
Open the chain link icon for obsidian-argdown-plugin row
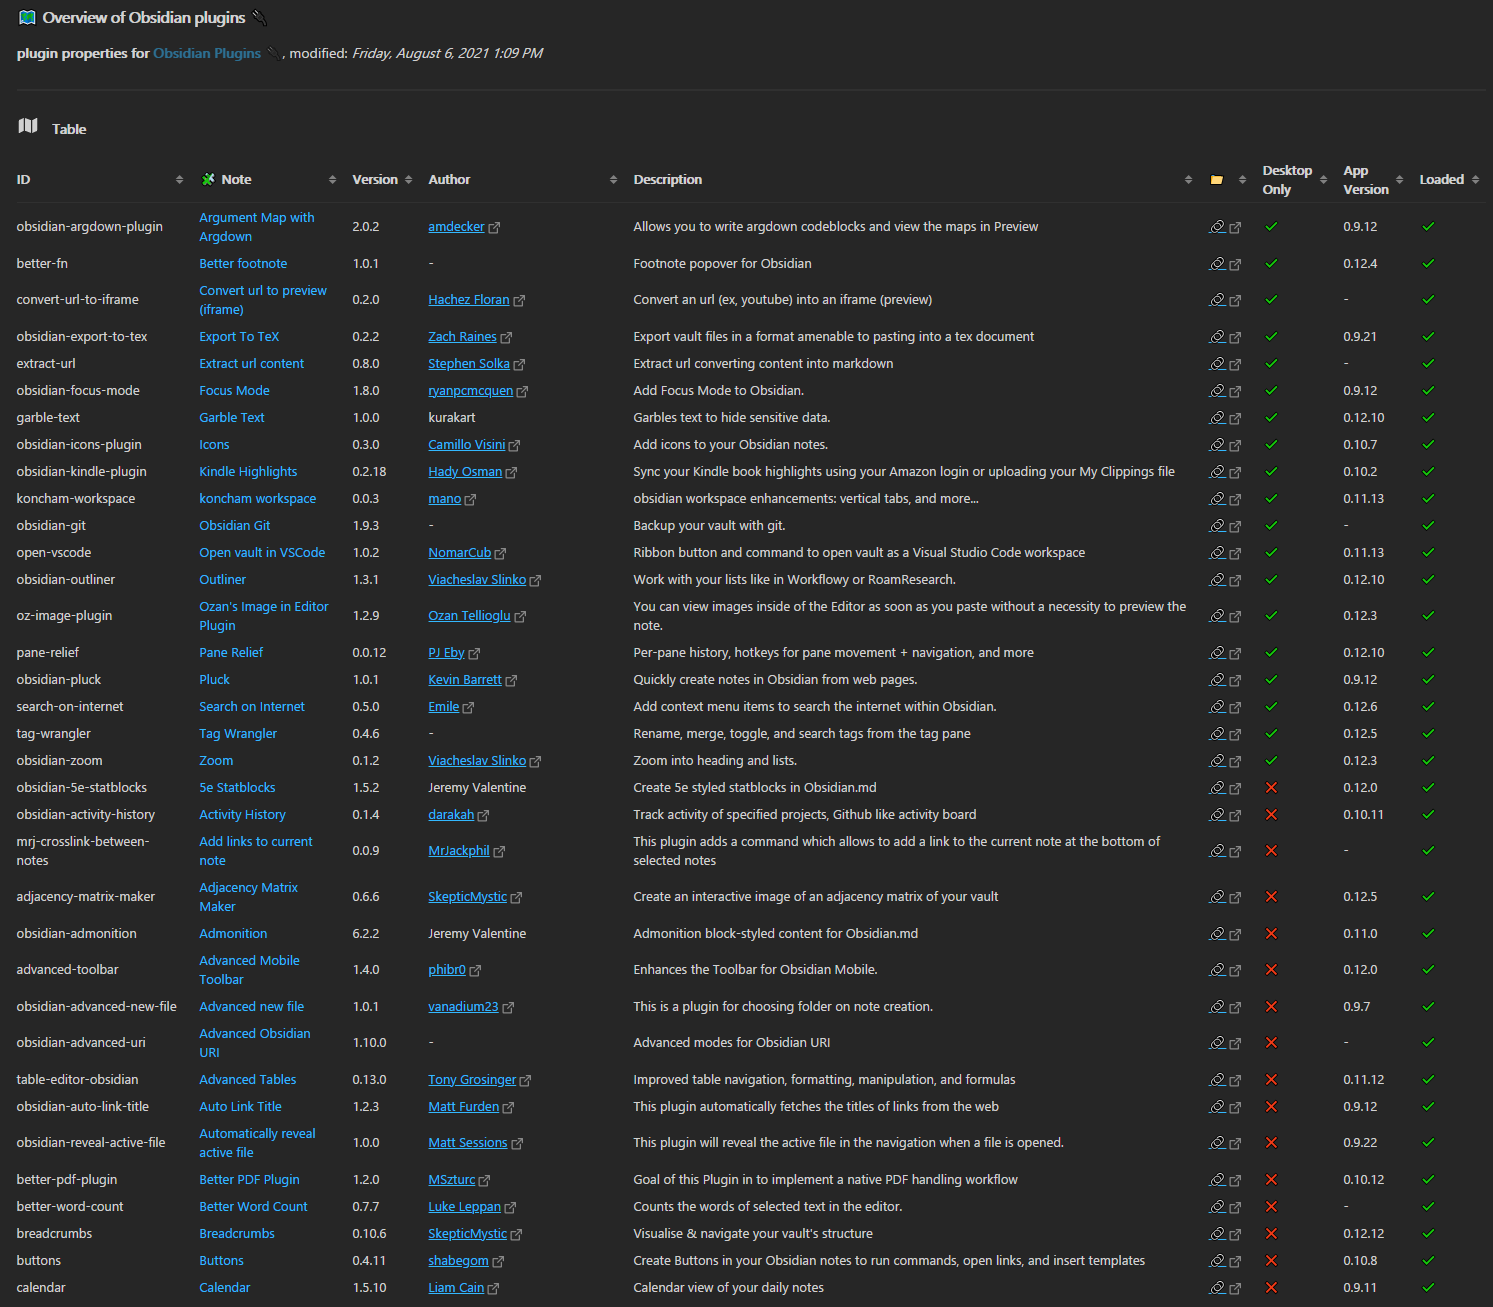click(1217, 227)
